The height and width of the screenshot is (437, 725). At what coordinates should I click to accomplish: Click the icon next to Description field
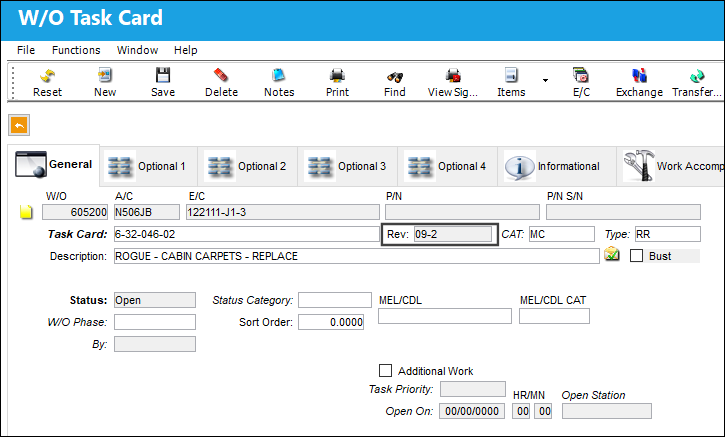pyautogui.click(x=612, y=254)
